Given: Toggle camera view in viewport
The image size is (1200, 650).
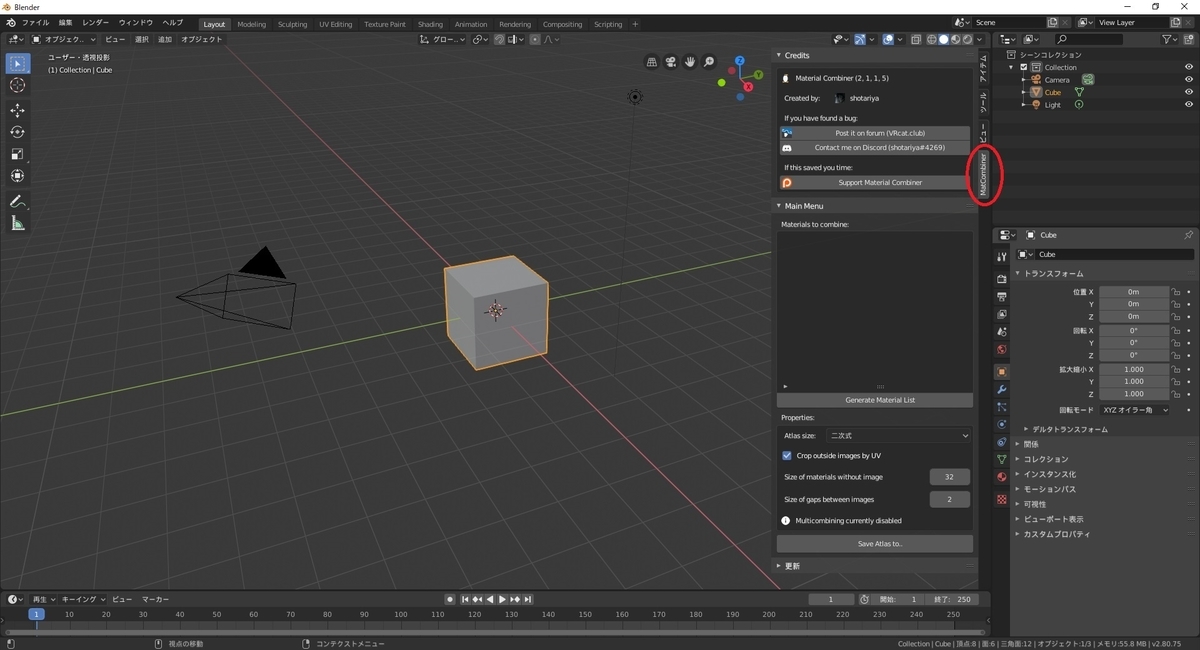Looking at the screenshot, I should pyautogui.click(x=671, y=62).
